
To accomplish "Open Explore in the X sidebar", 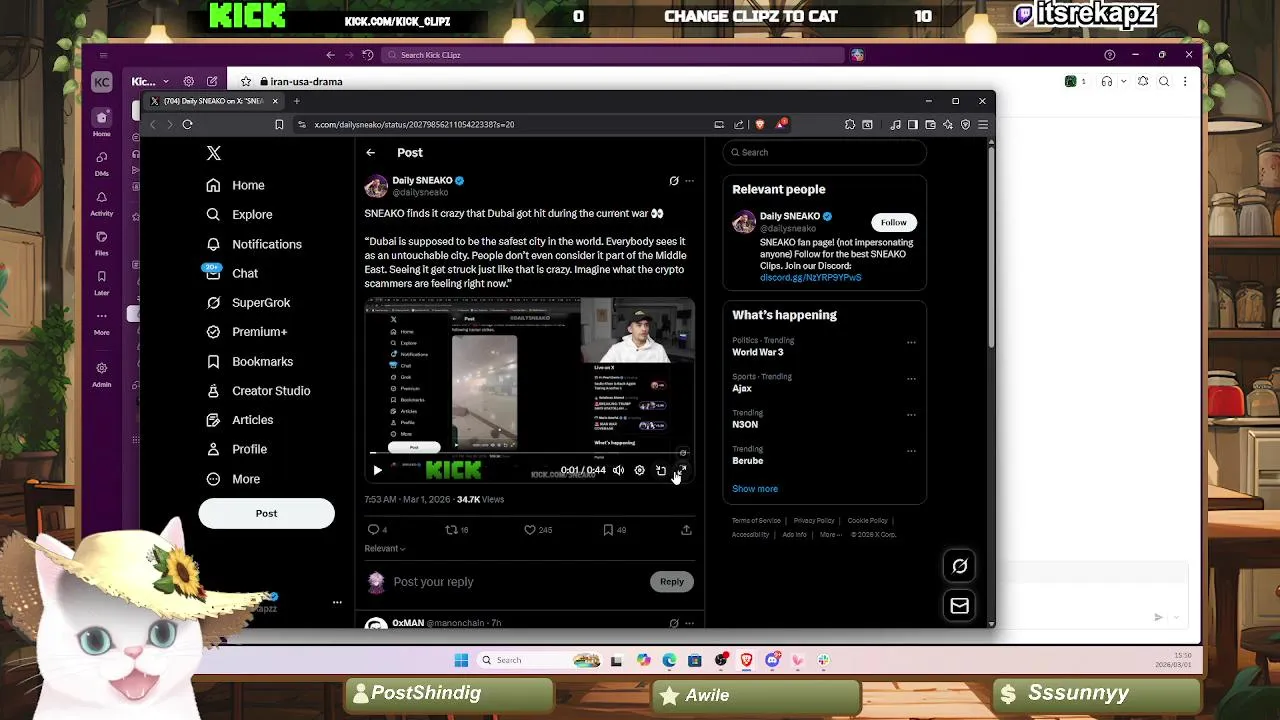I will 239,214.
